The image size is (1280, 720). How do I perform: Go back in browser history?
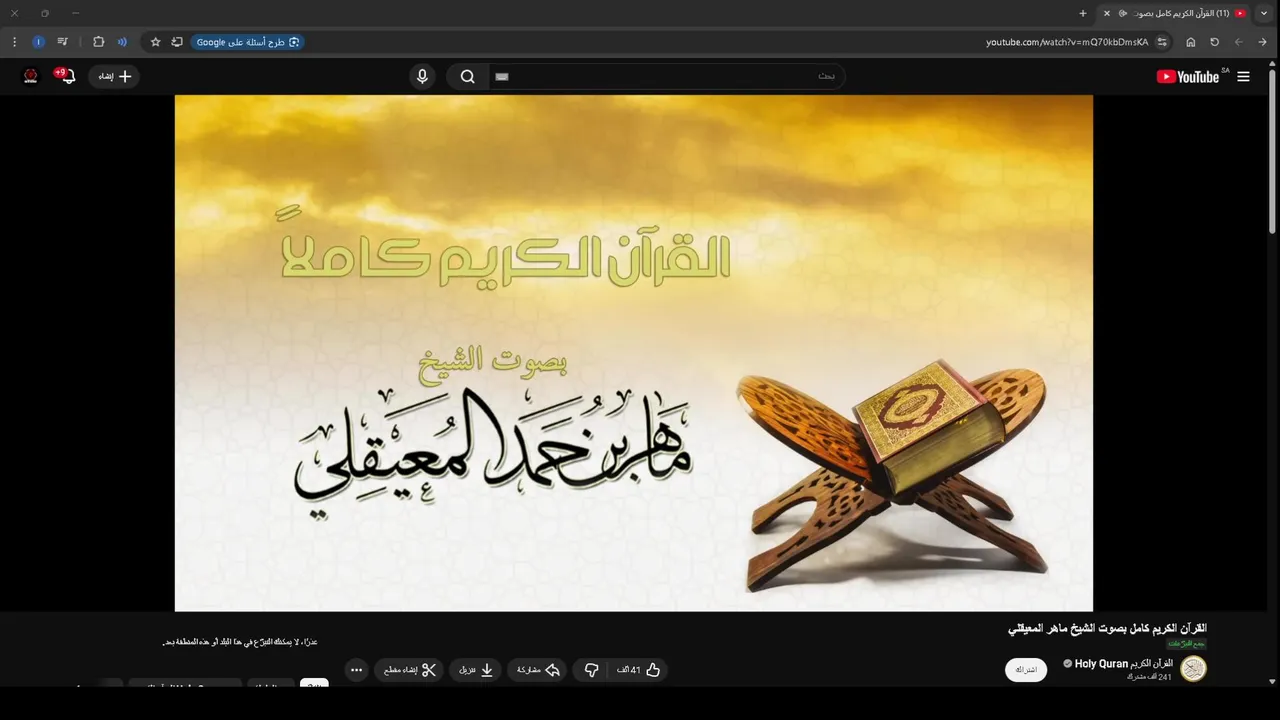pos(1262,42)
